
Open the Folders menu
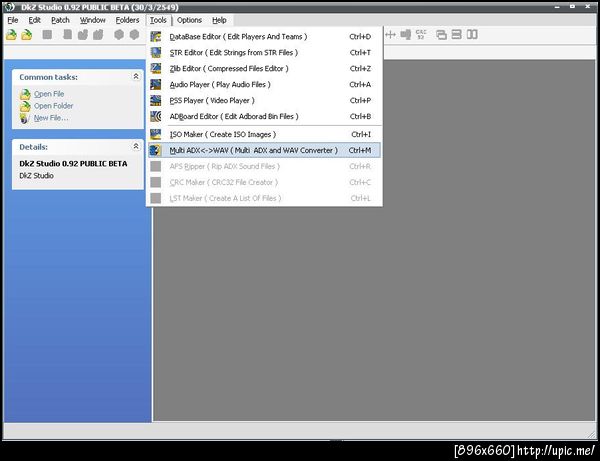pyautogui.click(x=127, y=20)
